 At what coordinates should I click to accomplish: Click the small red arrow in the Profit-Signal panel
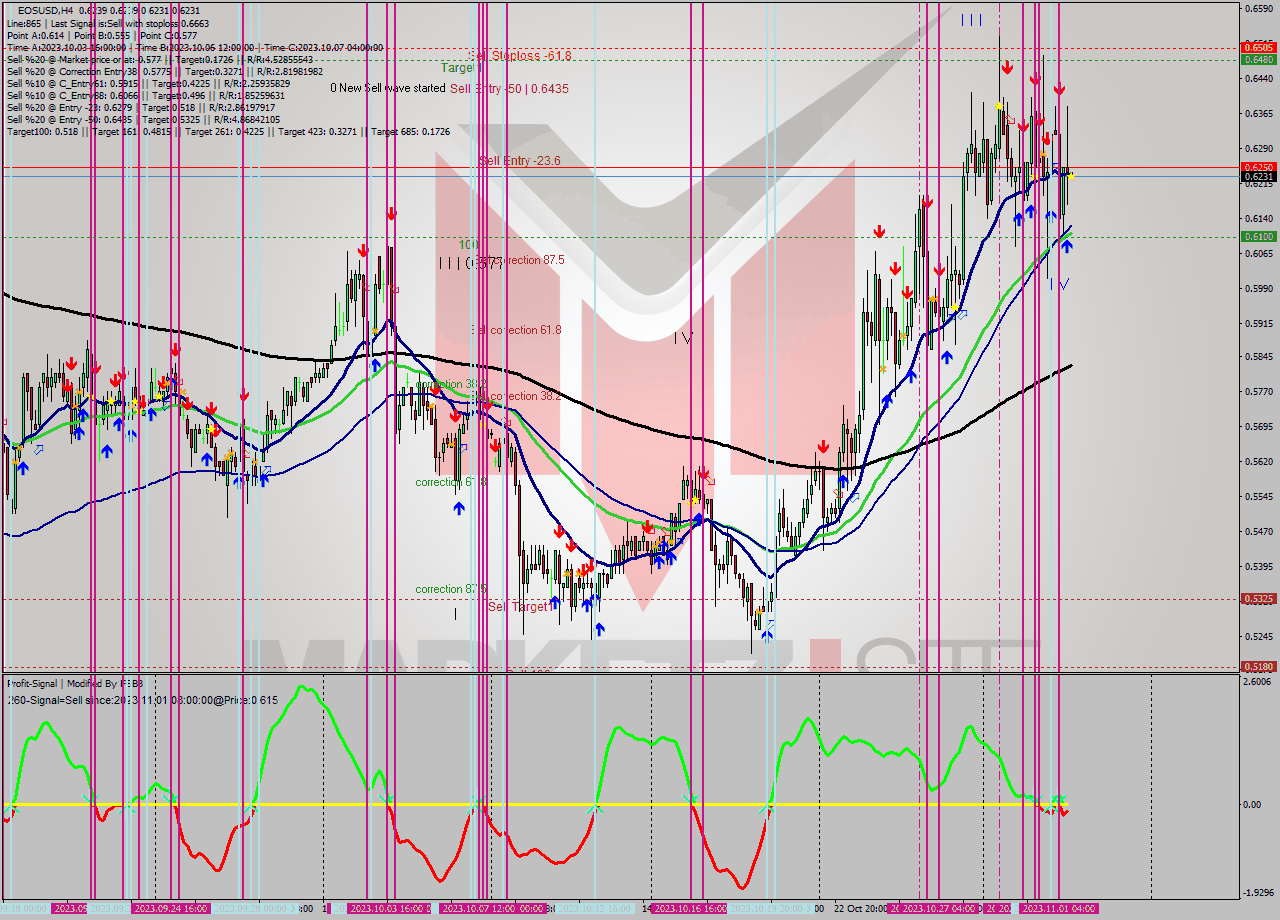tap(1064, 812)
